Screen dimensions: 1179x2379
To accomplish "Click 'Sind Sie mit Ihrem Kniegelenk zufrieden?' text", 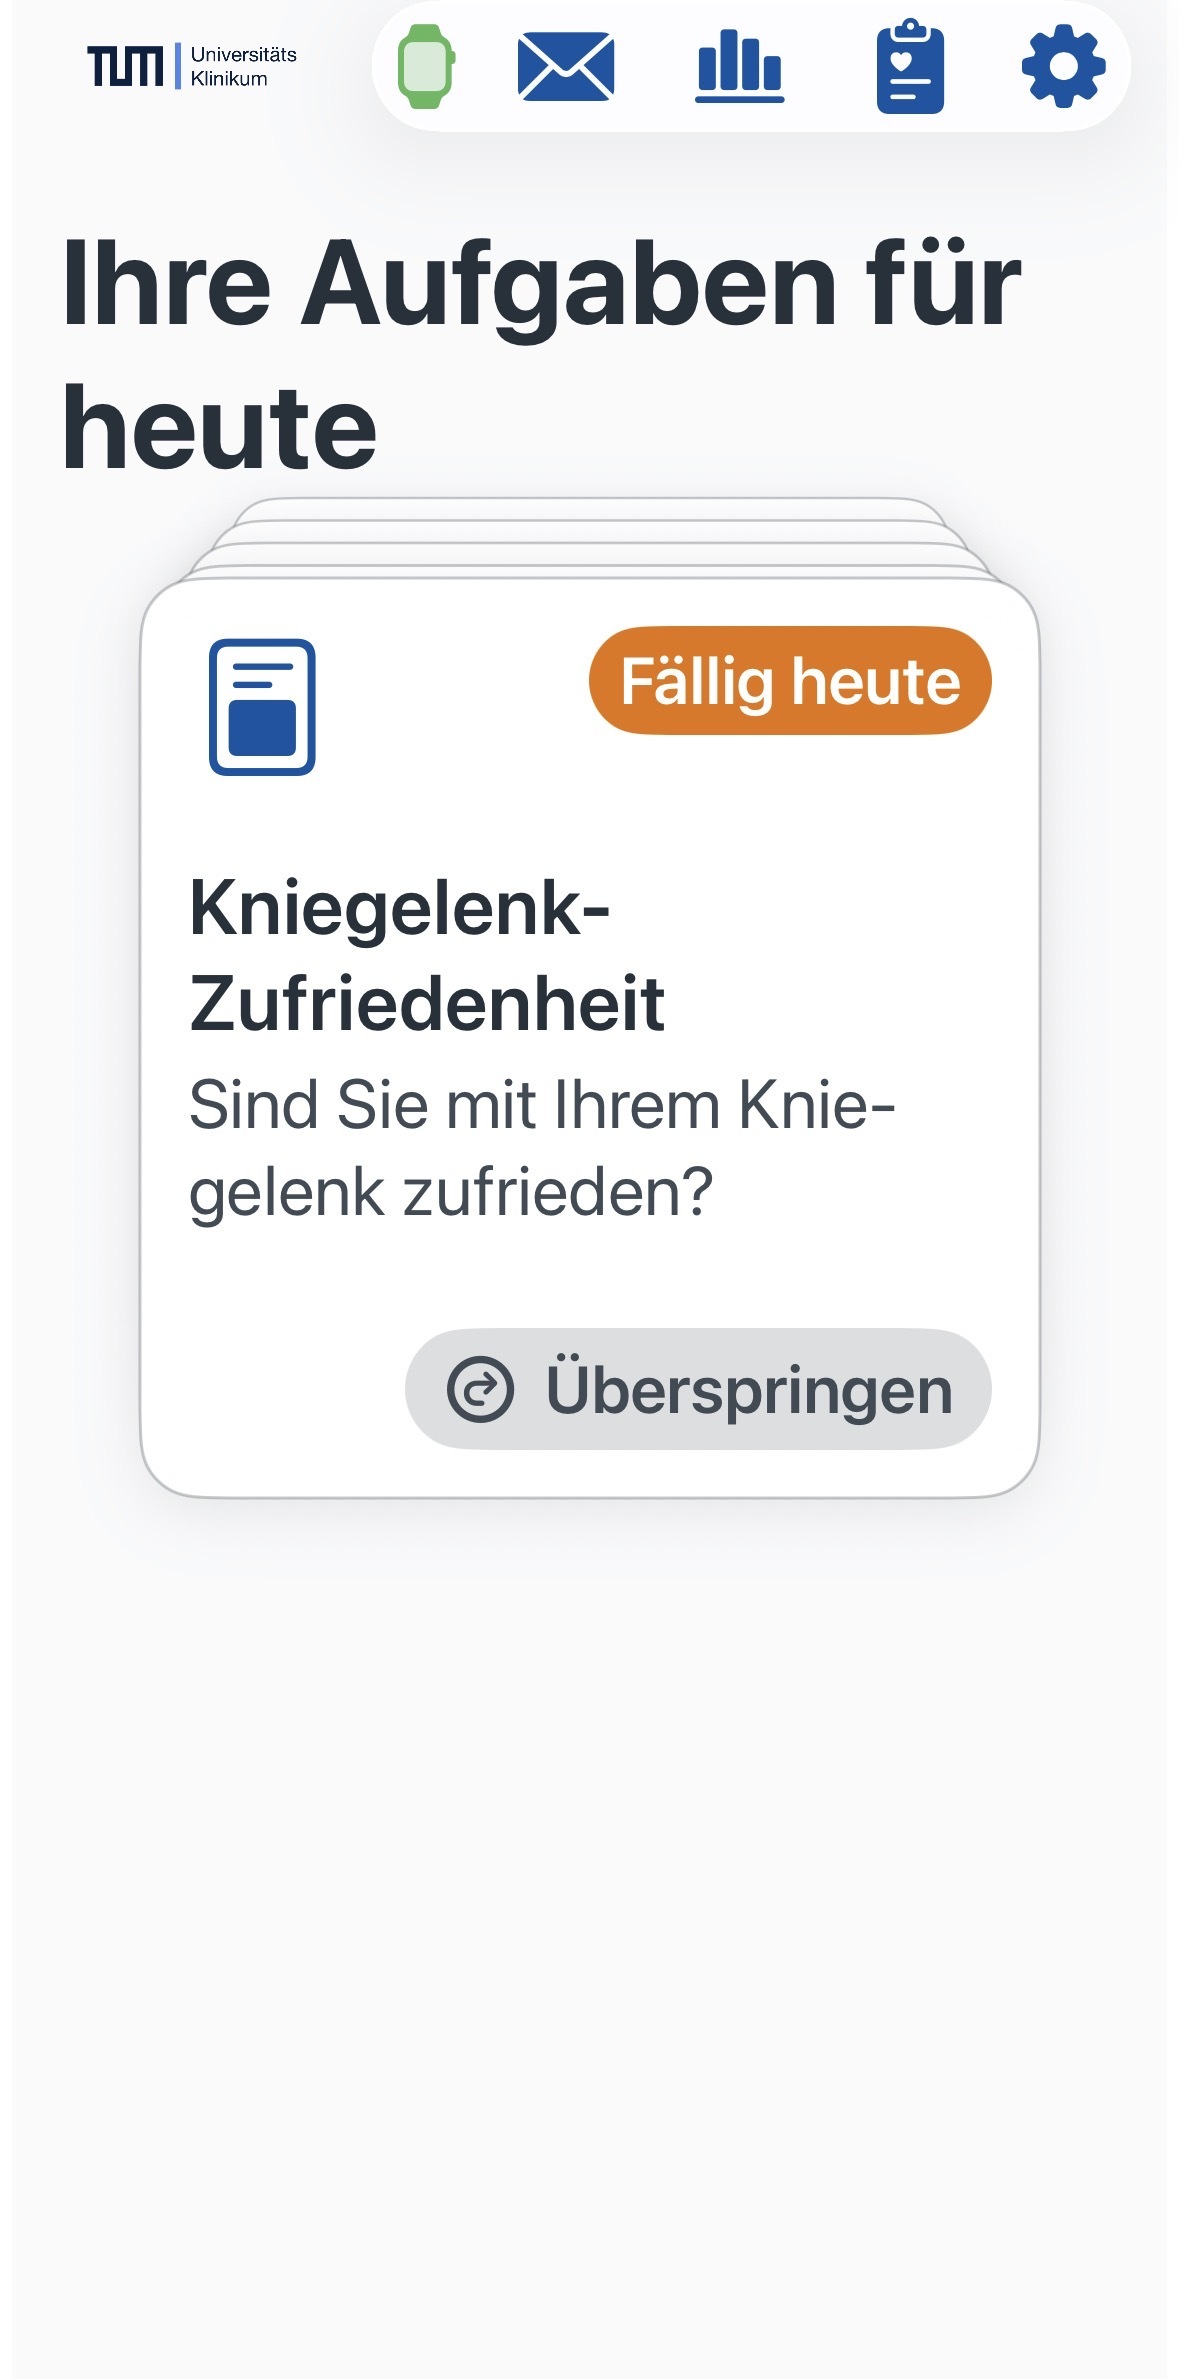I will 541,1148.
